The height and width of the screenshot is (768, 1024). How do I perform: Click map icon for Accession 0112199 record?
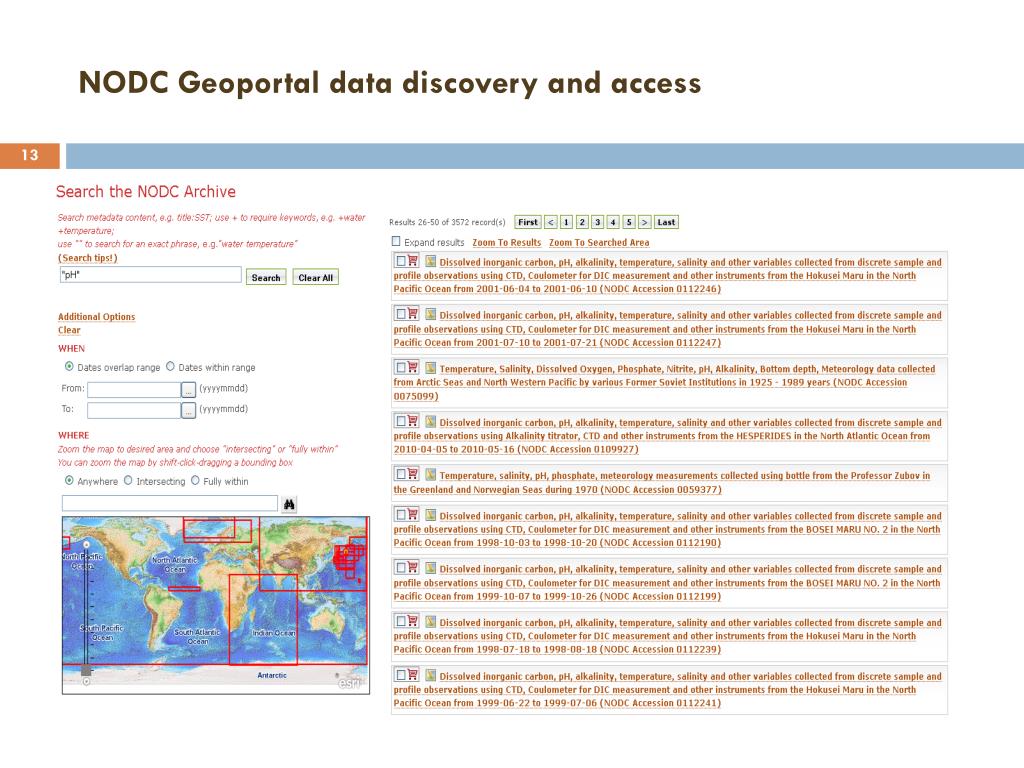430,568
